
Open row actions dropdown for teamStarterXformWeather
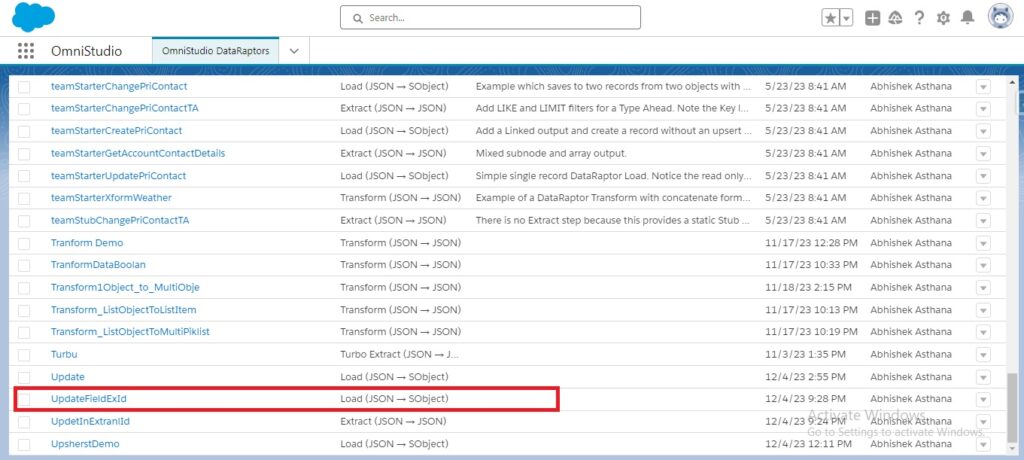[x=984, y=198]
